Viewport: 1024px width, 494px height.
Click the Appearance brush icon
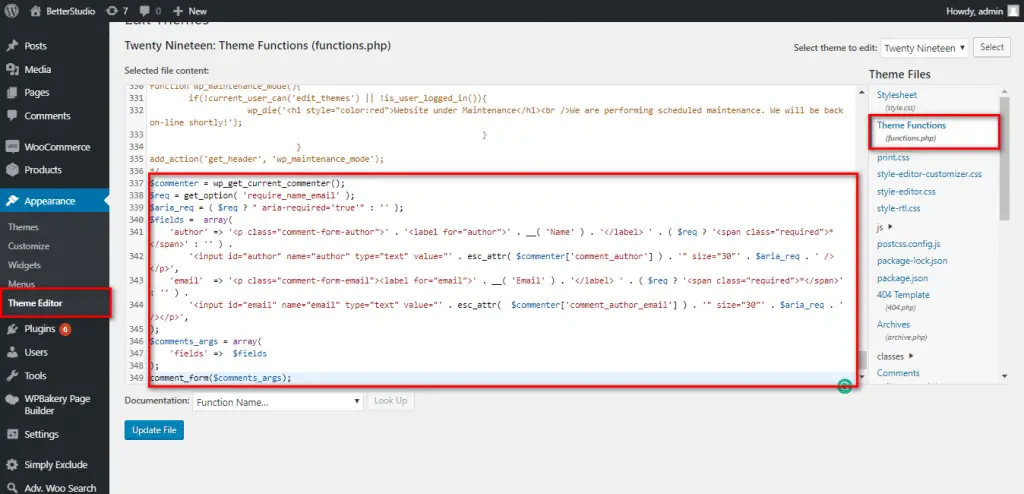(12, 201)
